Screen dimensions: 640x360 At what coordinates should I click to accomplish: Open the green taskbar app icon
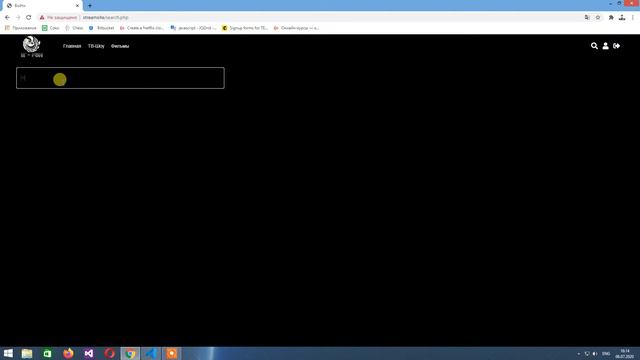pyautogui.click(x=47, y=353)
